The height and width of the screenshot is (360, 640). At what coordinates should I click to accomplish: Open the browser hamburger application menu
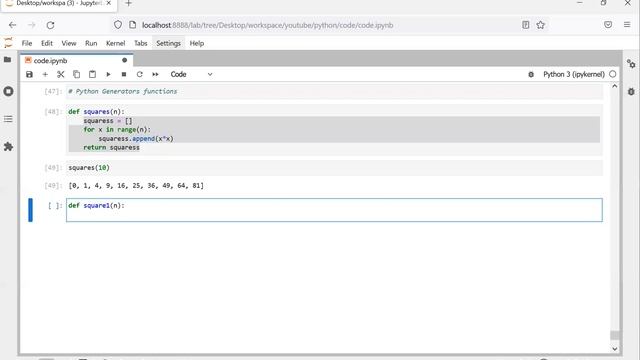(x=627, y=25)
